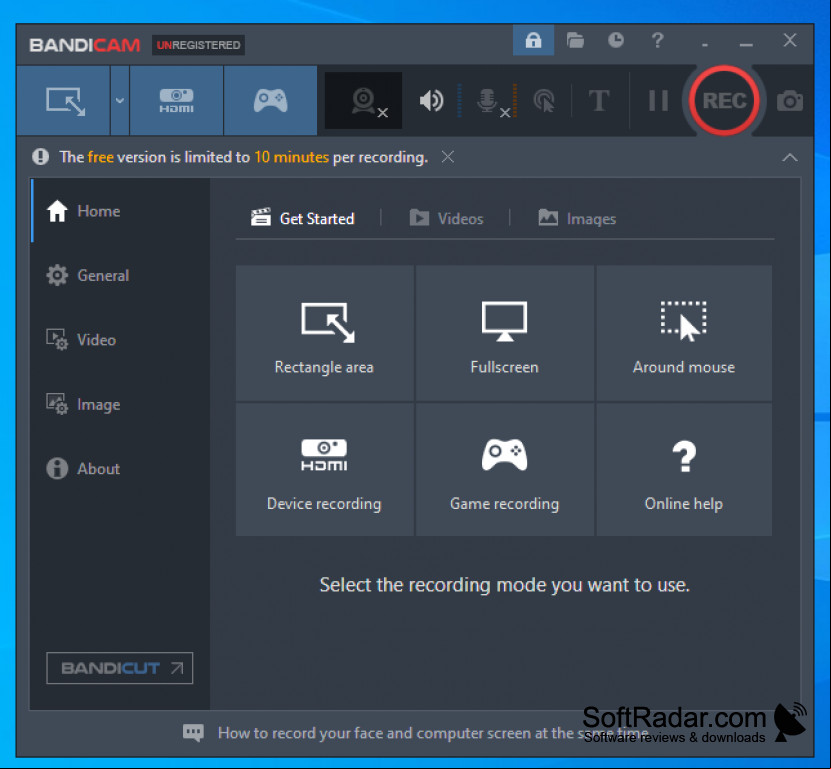Click the UNREGISTERED badge
This screenshot has height=769, width=831.
[198, 45]
